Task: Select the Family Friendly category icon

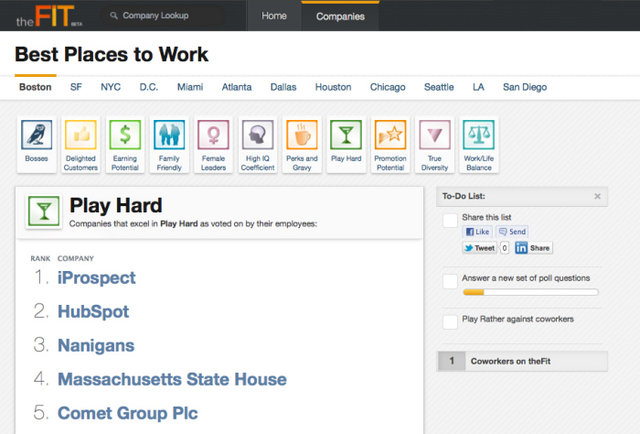Action: pyautogui.click(x=169, y=135)
